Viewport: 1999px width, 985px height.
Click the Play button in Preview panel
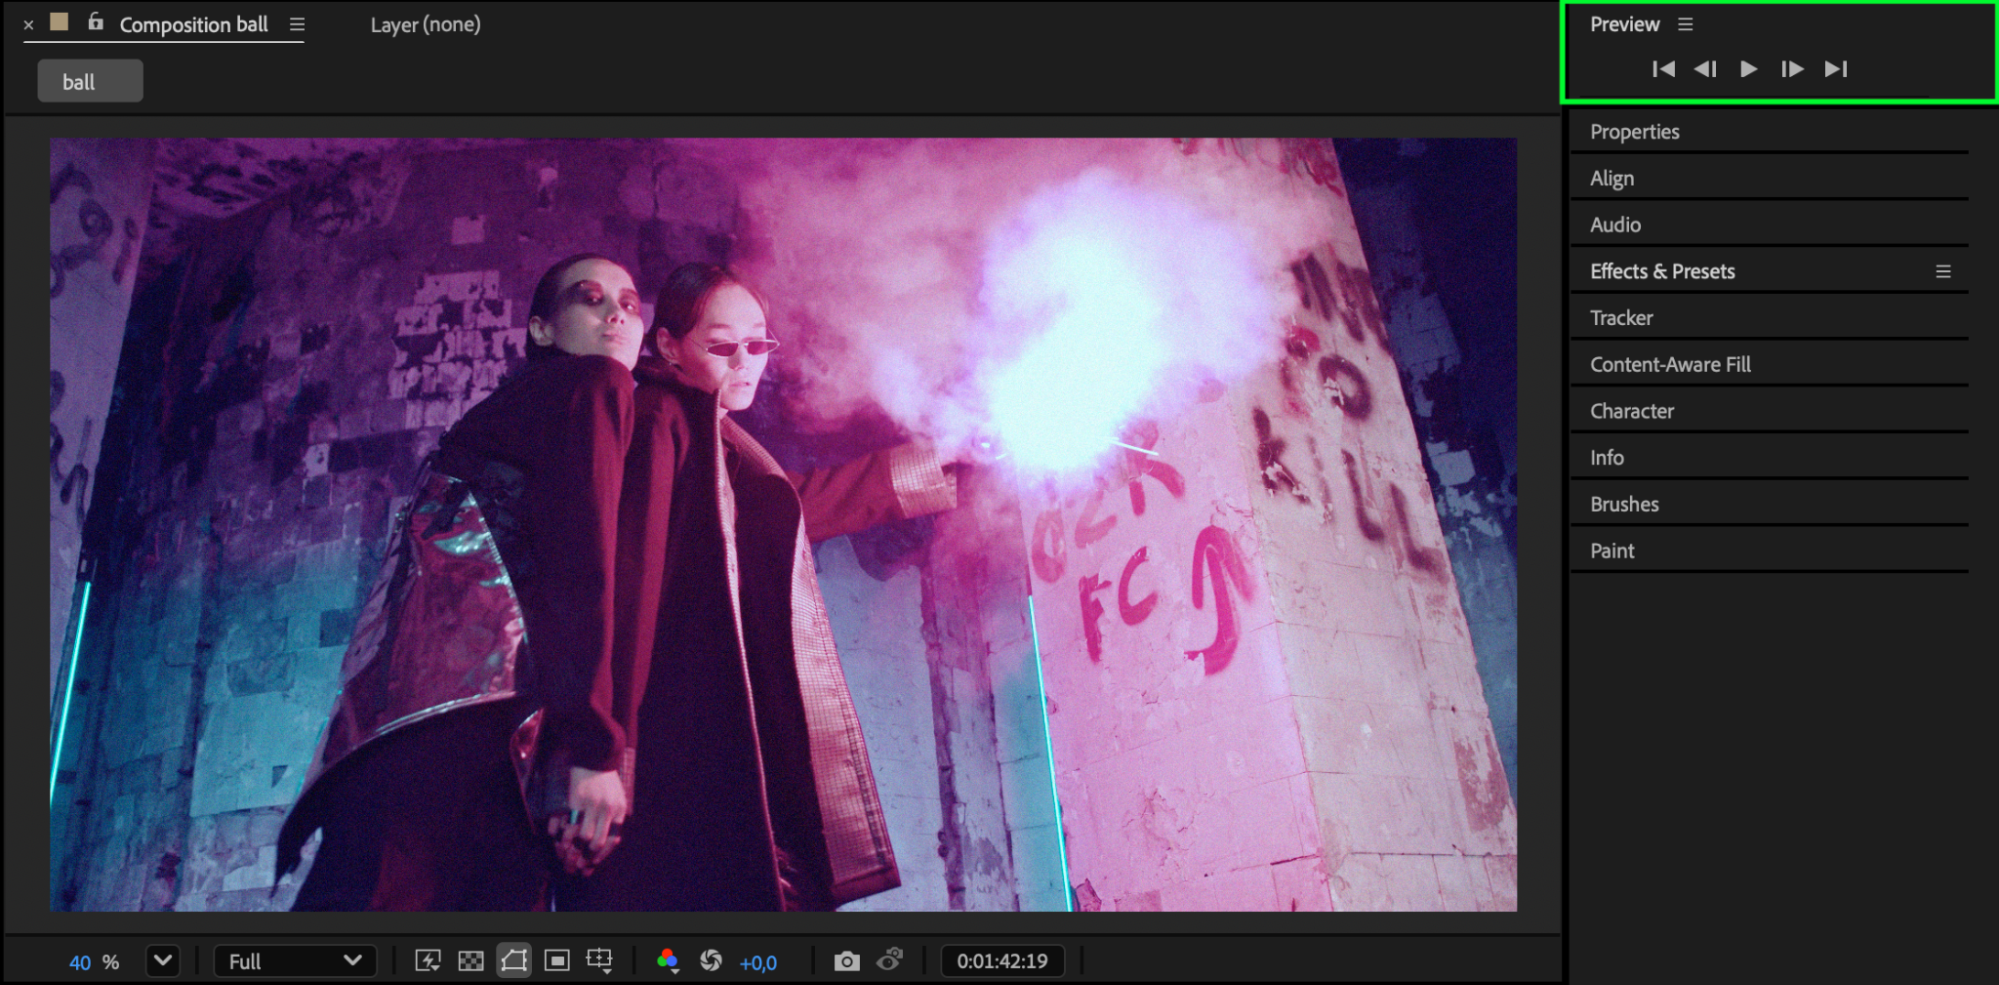point(1748,69)
